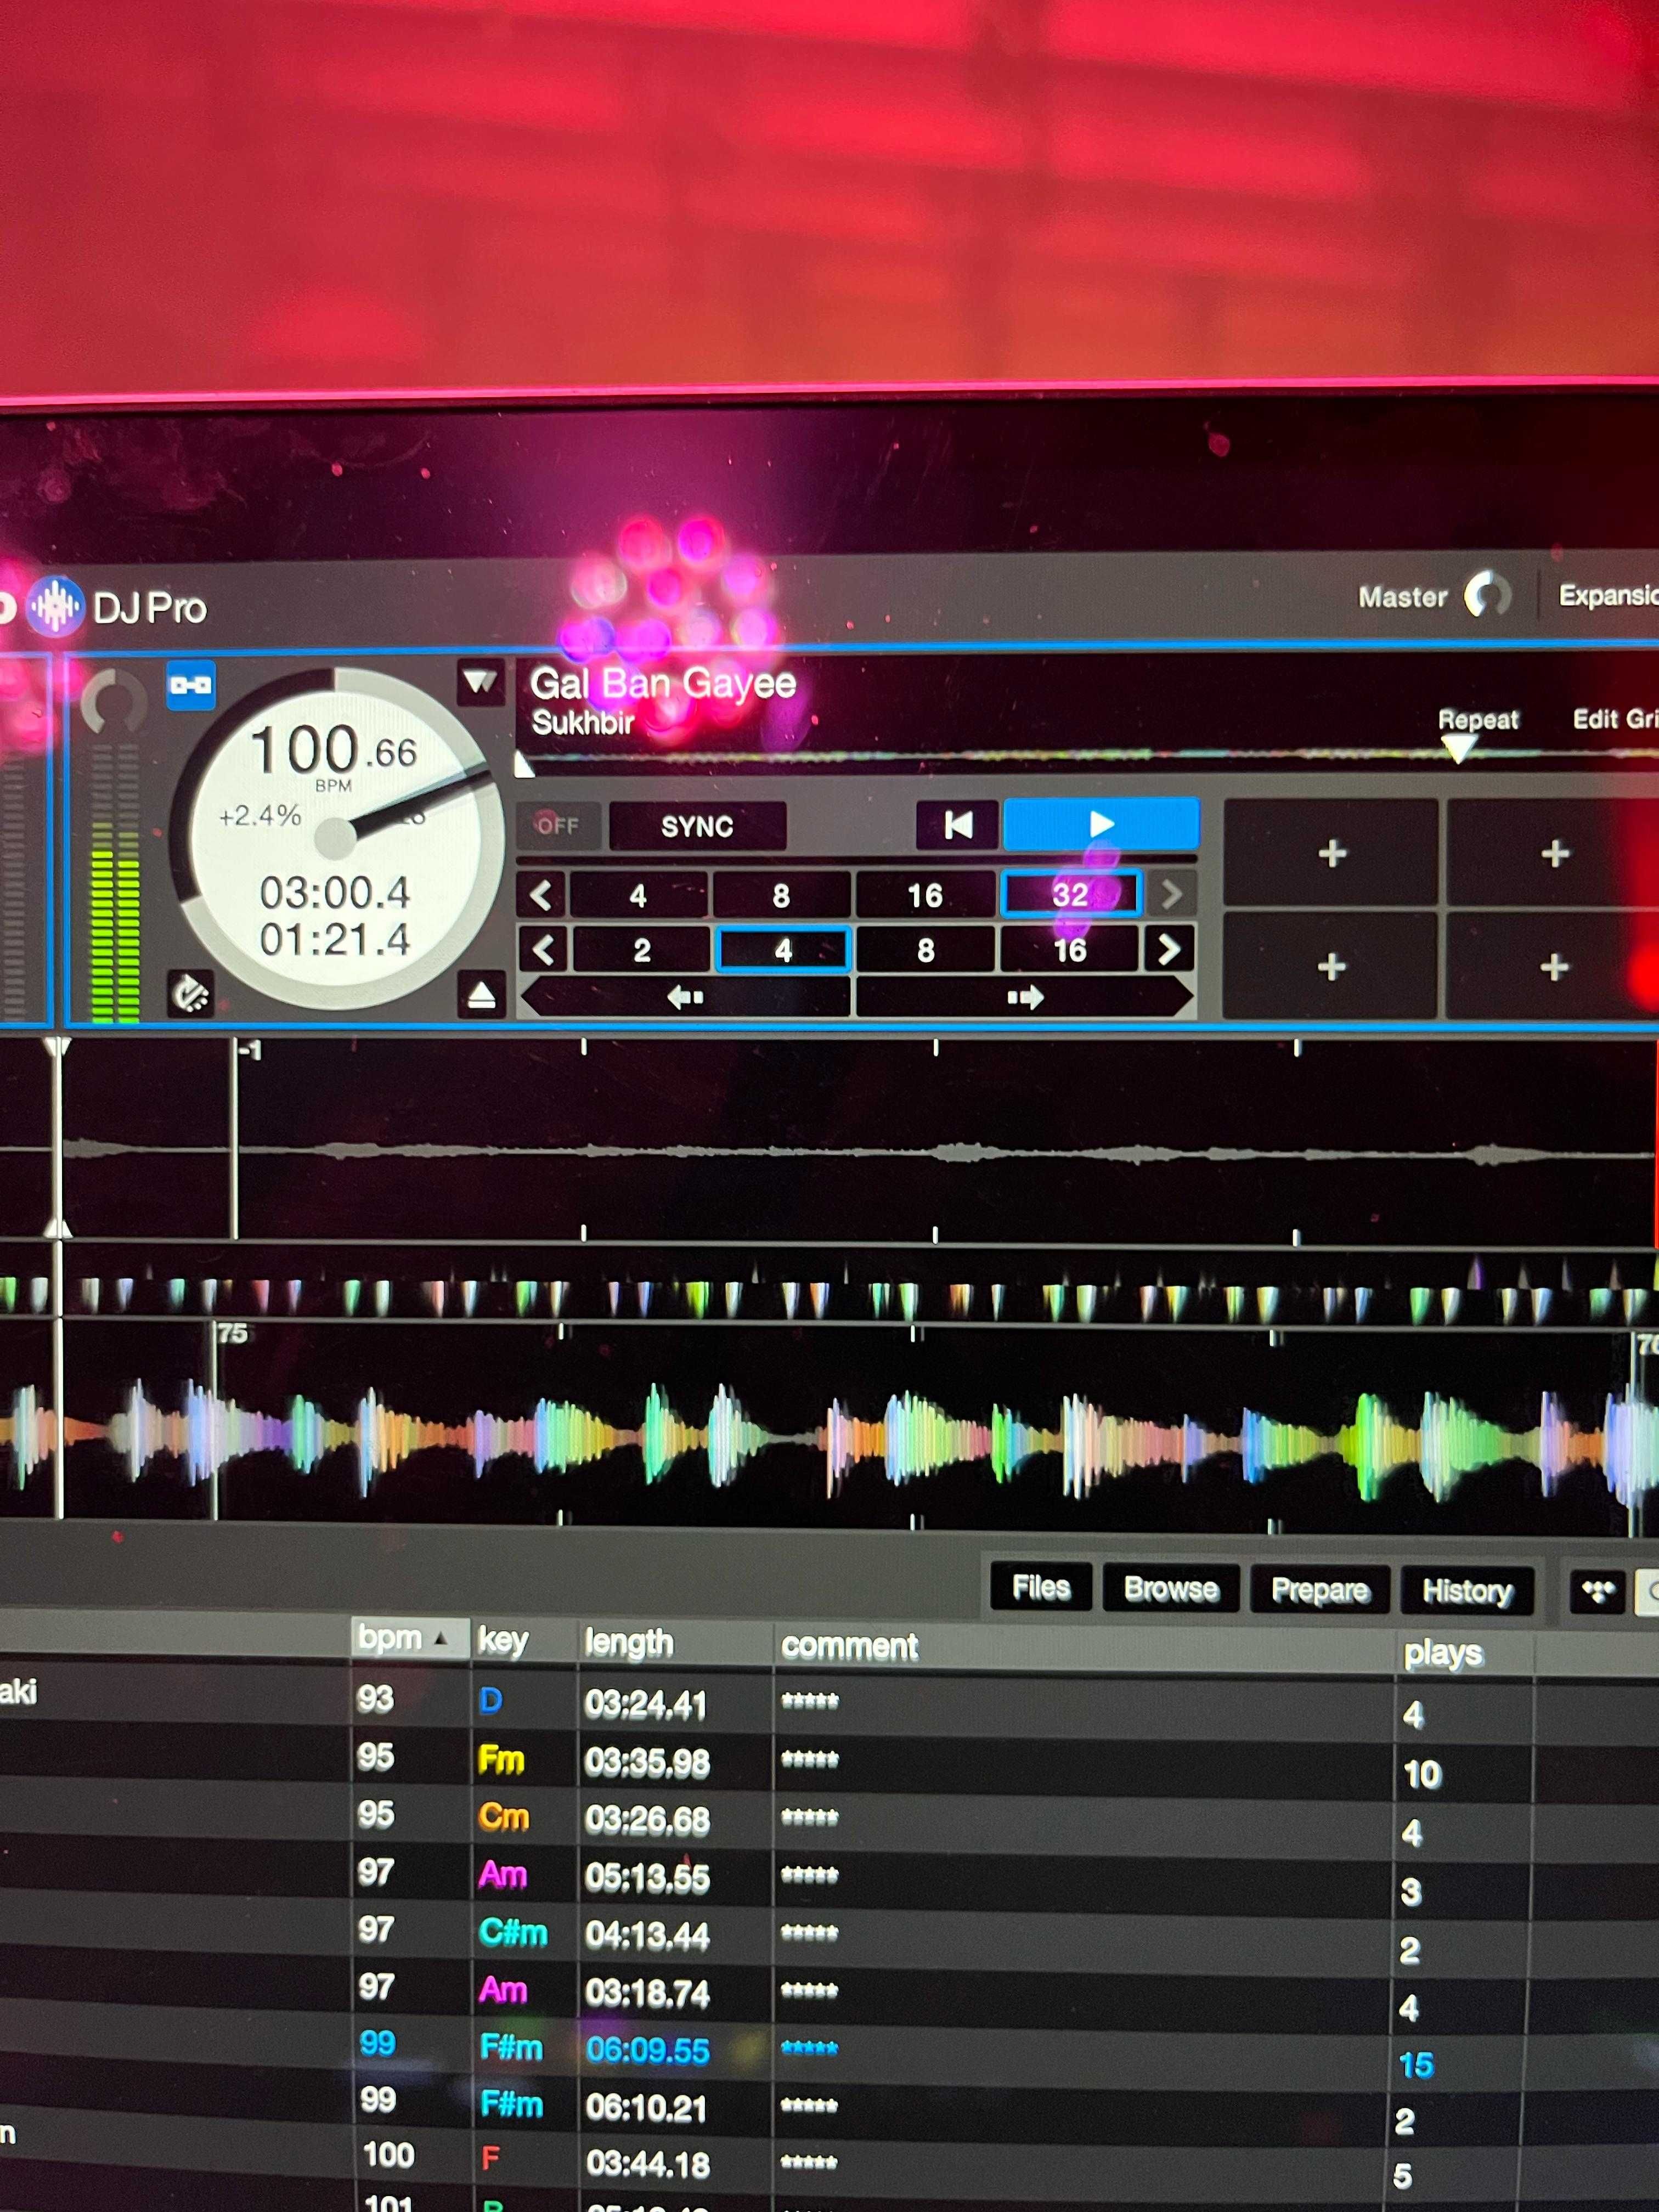This screenshot has width=1659, height=2212.
Task: Open the deck dropdown triangle above platter
Action: pyautogui.click(x=480, y=682)
